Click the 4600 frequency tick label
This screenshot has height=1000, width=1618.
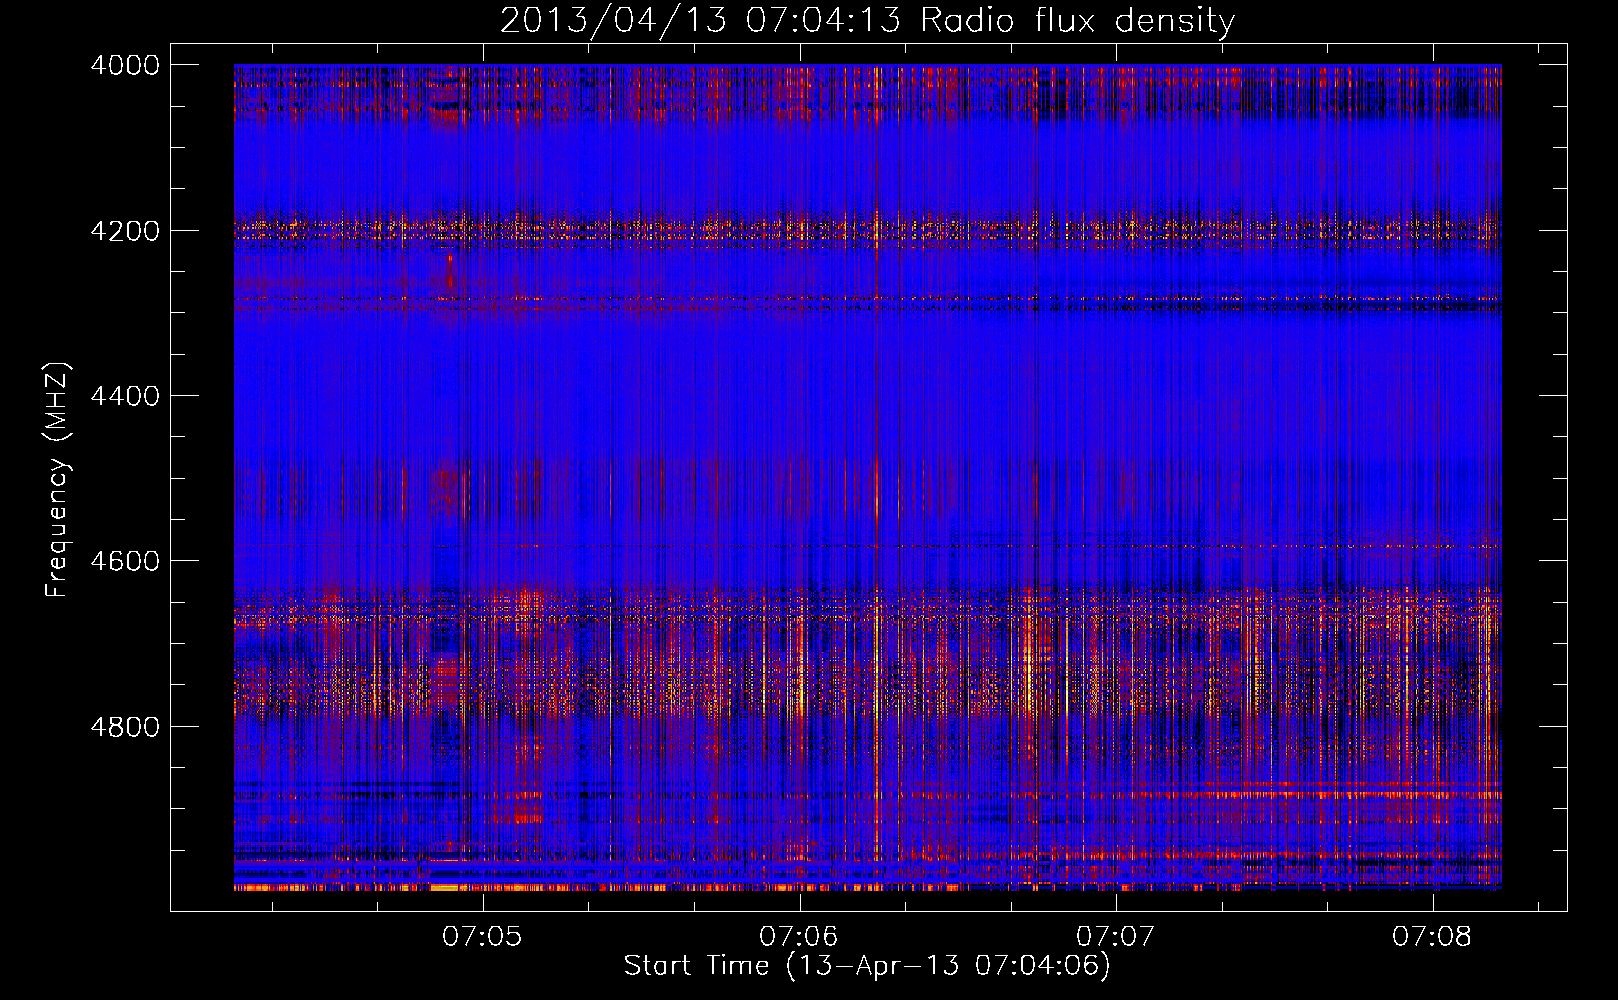click(x=125, y=561)
